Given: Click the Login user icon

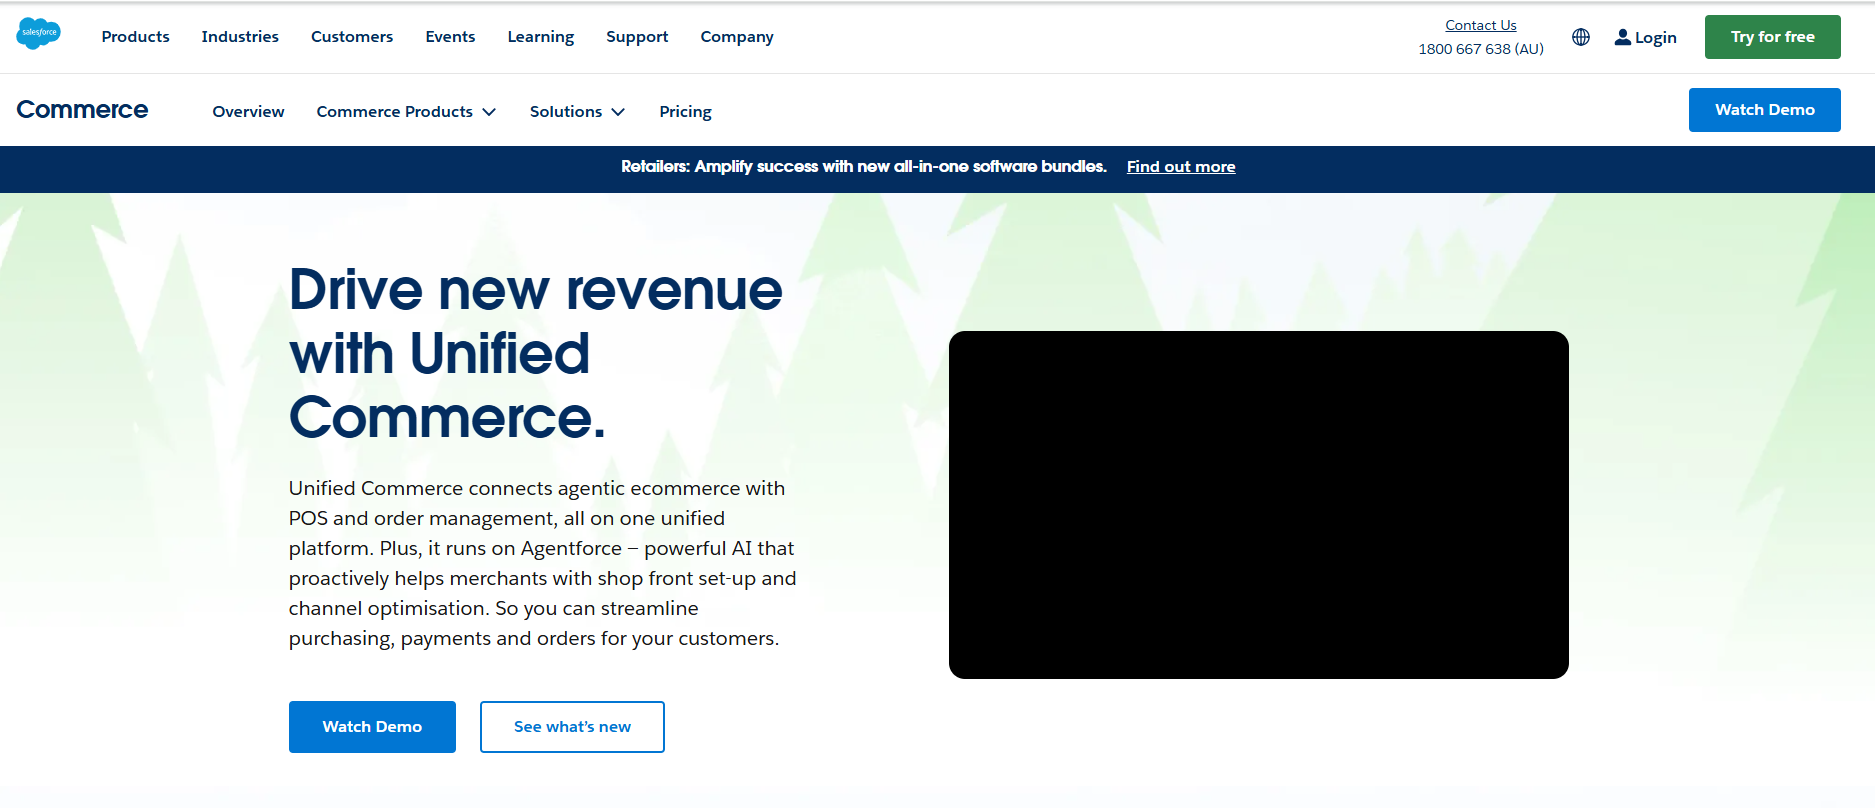Looking at the screenshot, I should [1622, 37].
